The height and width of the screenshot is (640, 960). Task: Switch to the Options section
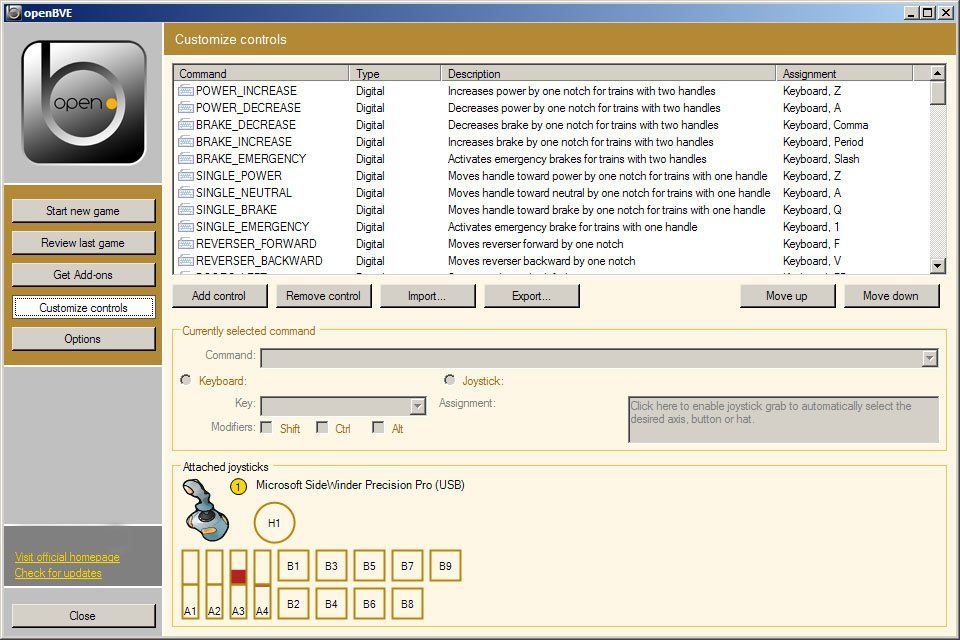[x=83, y=339]
